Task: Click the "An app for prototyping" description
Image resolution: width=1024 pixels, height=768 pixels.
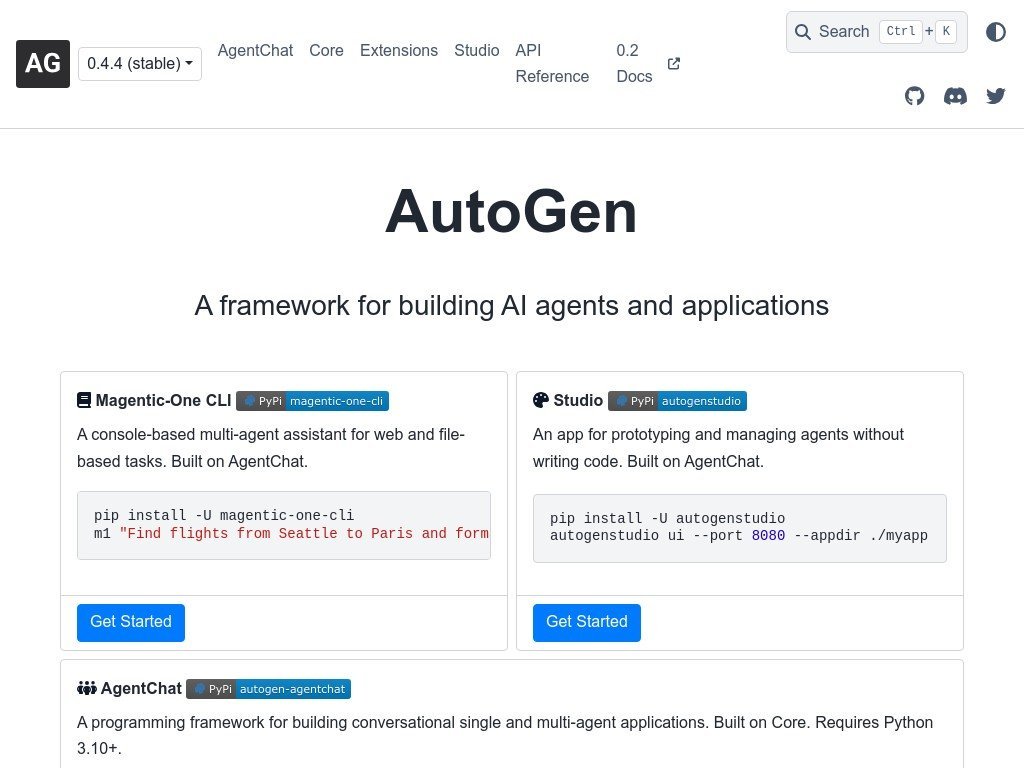Action: point(718,448)
